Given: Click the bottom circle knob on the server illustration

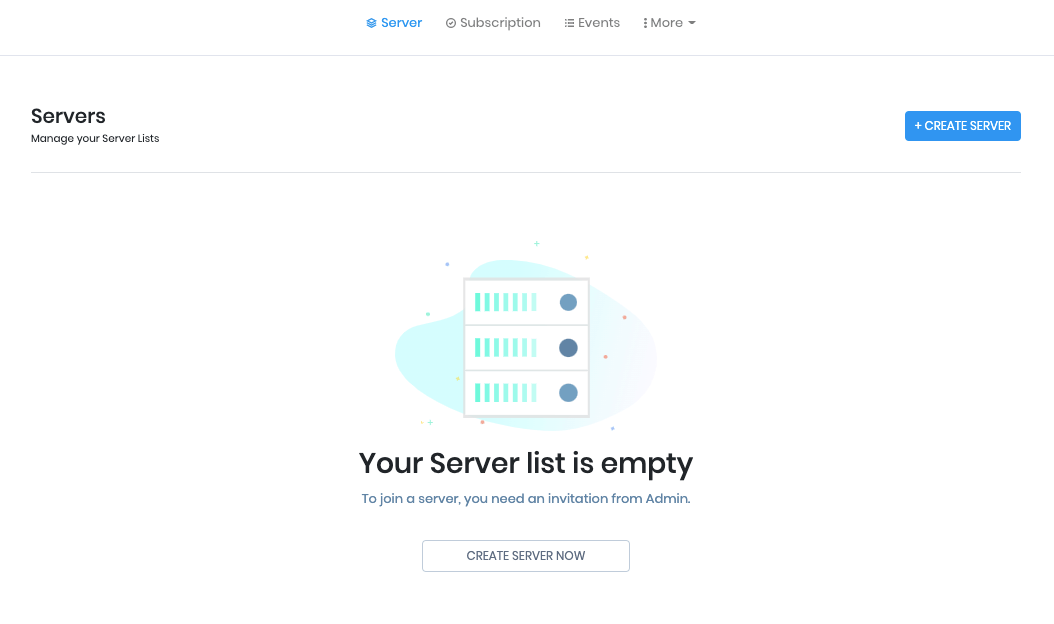Looking at the screenshot, I should pyautogui.click(x=568, y=392).
